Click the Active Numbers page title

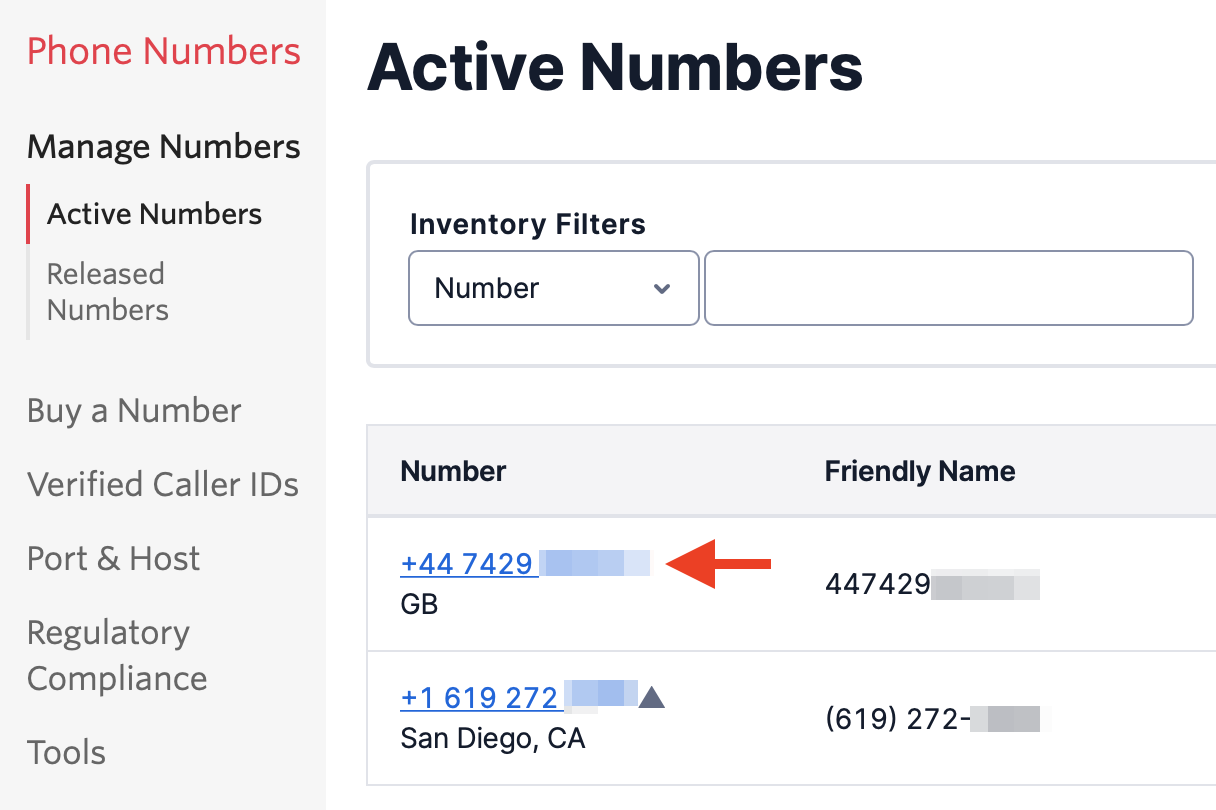pyautogui.click(x=615, y=68)
